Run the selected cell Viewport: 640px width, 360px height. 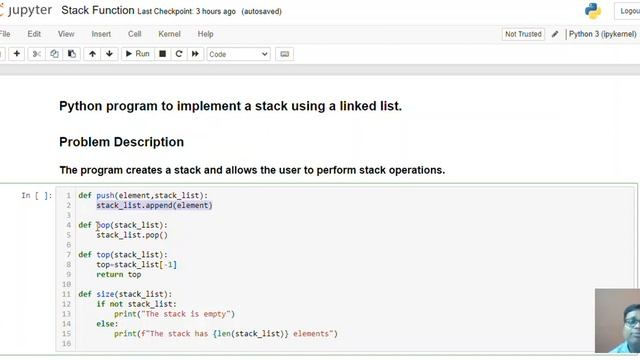point(138,54)
